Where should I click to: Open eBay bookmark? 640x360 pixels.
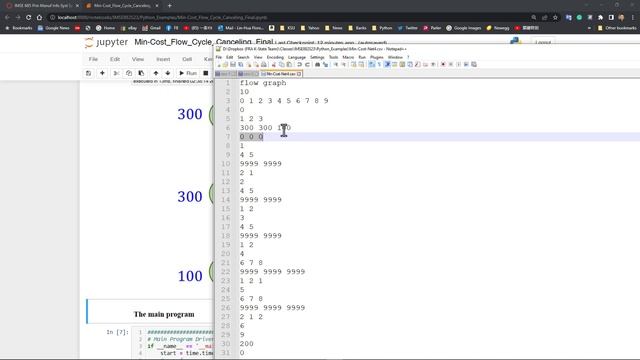(x=129, y=28)
